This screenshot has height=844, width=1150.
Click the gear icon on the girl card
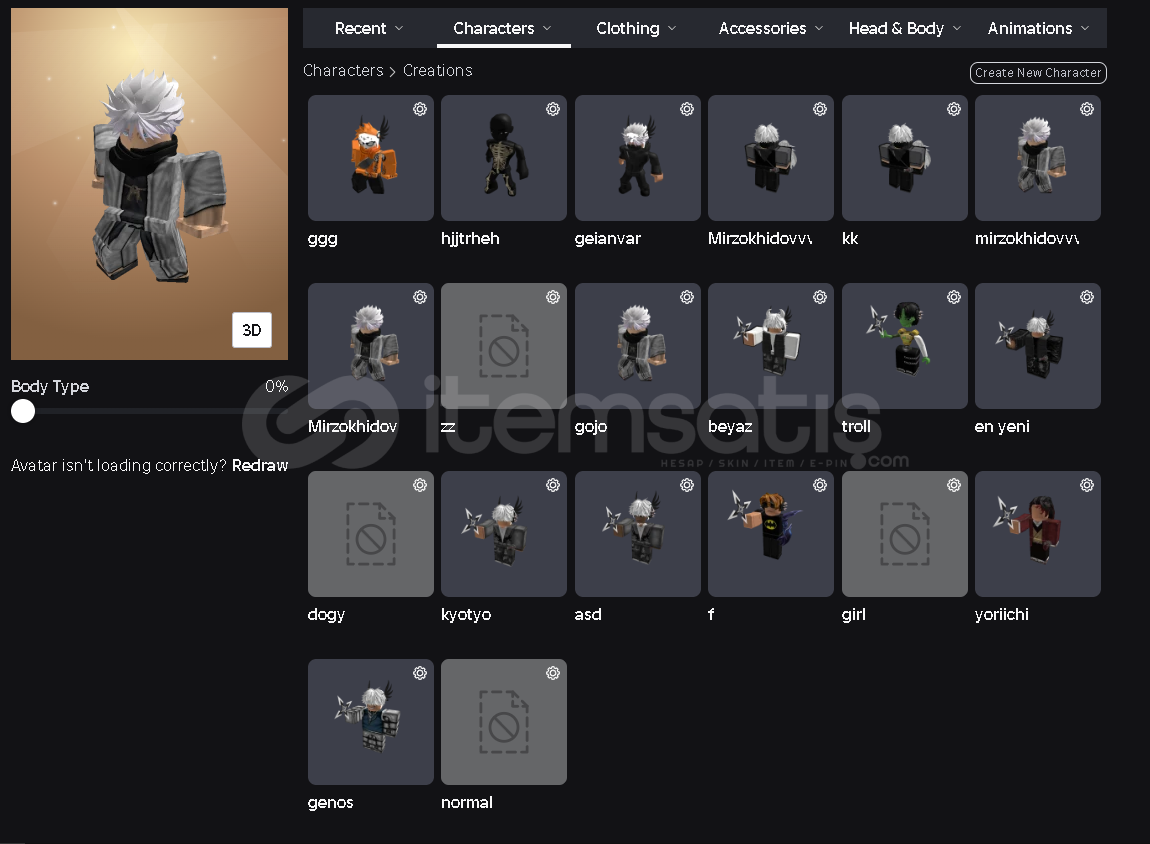click(953, 485)
